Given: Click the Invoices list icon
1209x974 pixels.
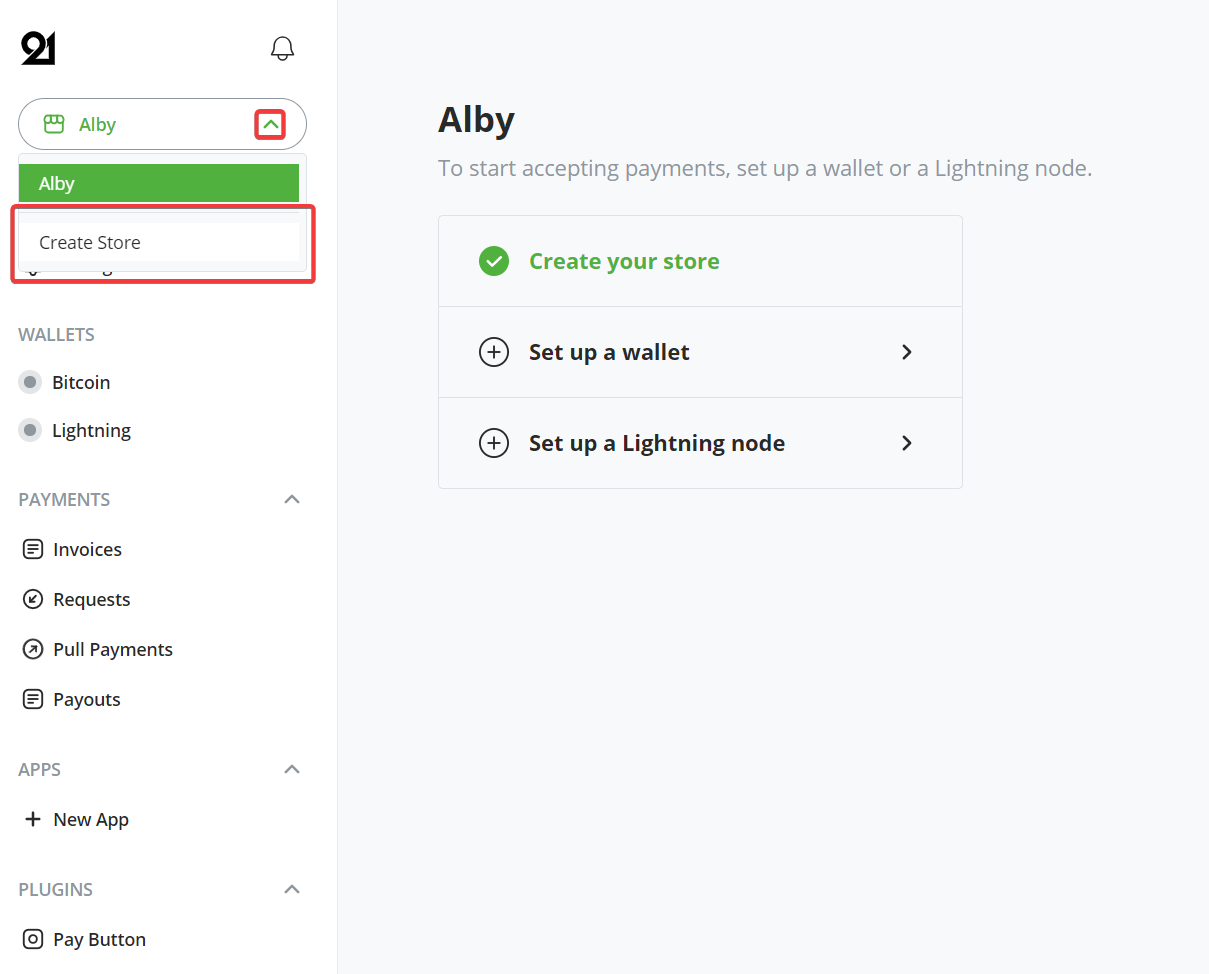Looking at the screenshot, I should coord(33,549).
